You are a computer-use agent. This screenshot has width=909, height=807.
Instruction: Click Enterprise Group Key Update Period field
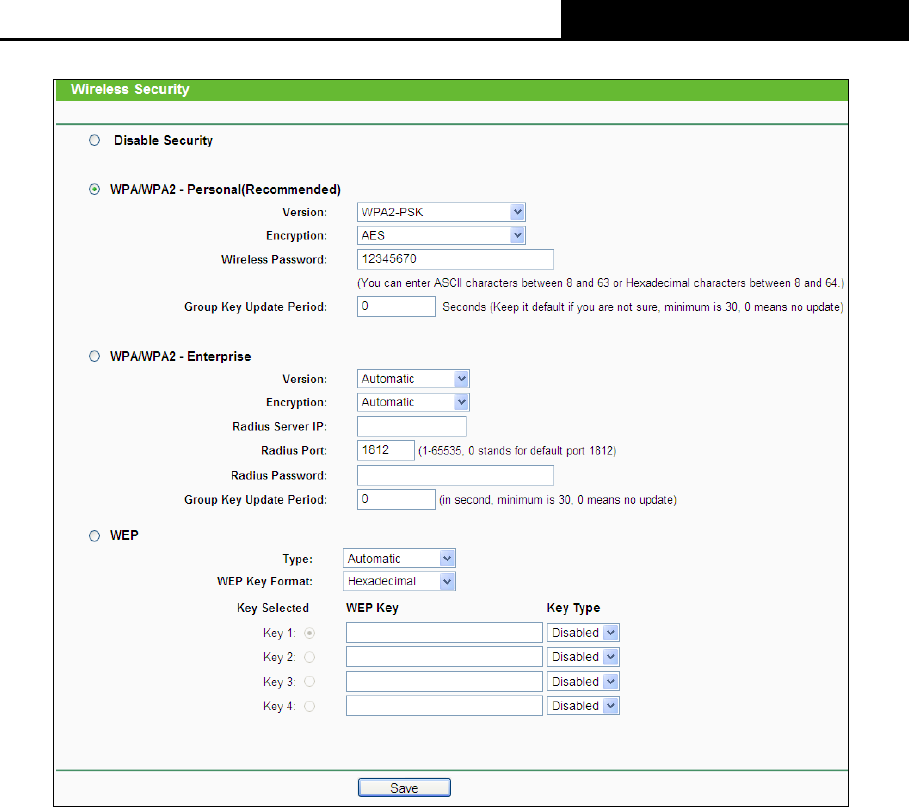click(396, 500)
